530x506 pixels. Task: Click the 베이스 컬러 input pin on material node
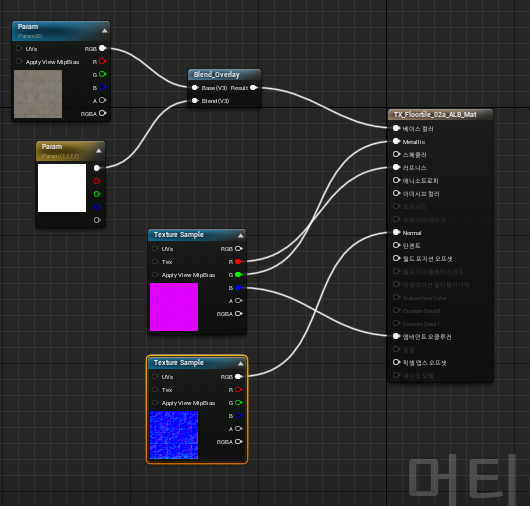coord(396,128)
